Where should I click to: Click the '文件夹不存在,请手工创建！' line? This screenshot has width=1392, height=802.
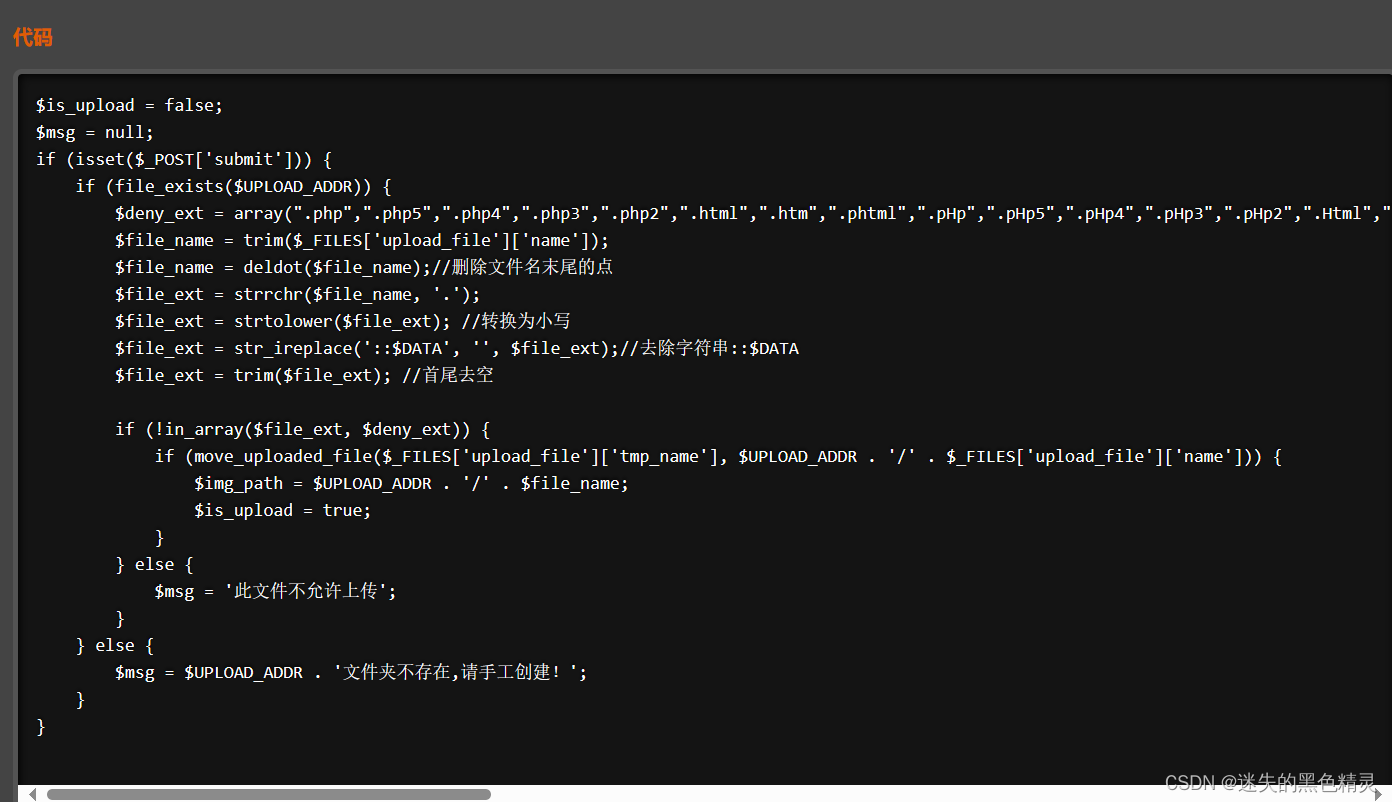(351, 672)
